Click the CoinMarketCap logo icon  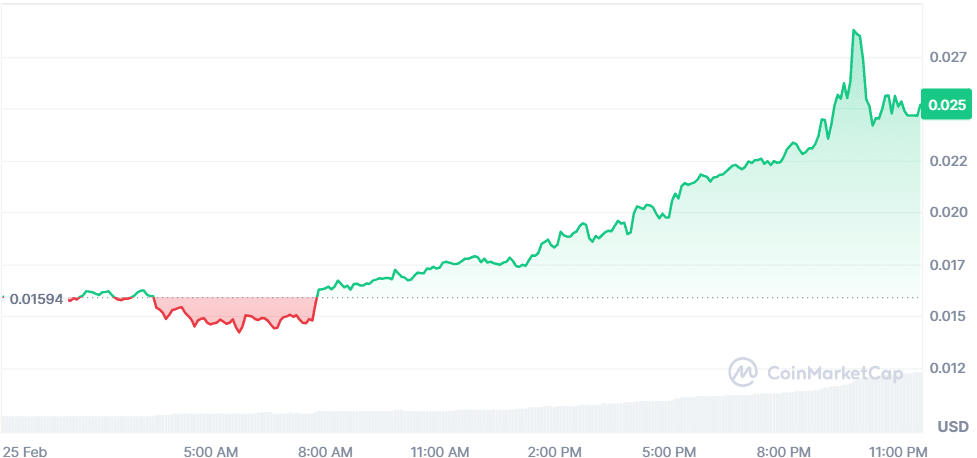point(742,372)
